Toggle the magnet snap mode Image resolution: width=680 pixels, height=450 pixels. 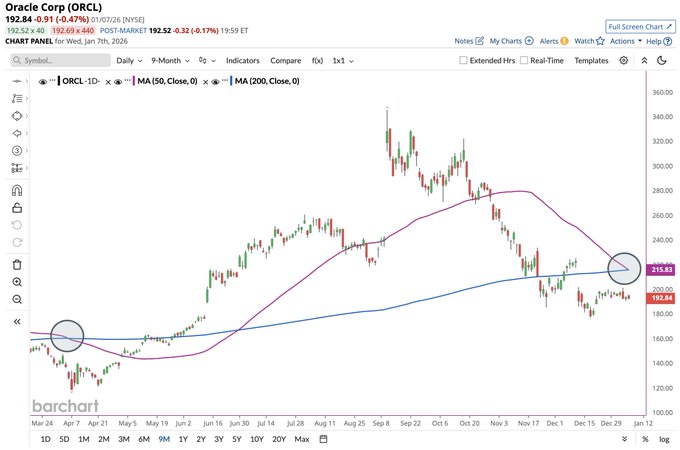[17, 190]
